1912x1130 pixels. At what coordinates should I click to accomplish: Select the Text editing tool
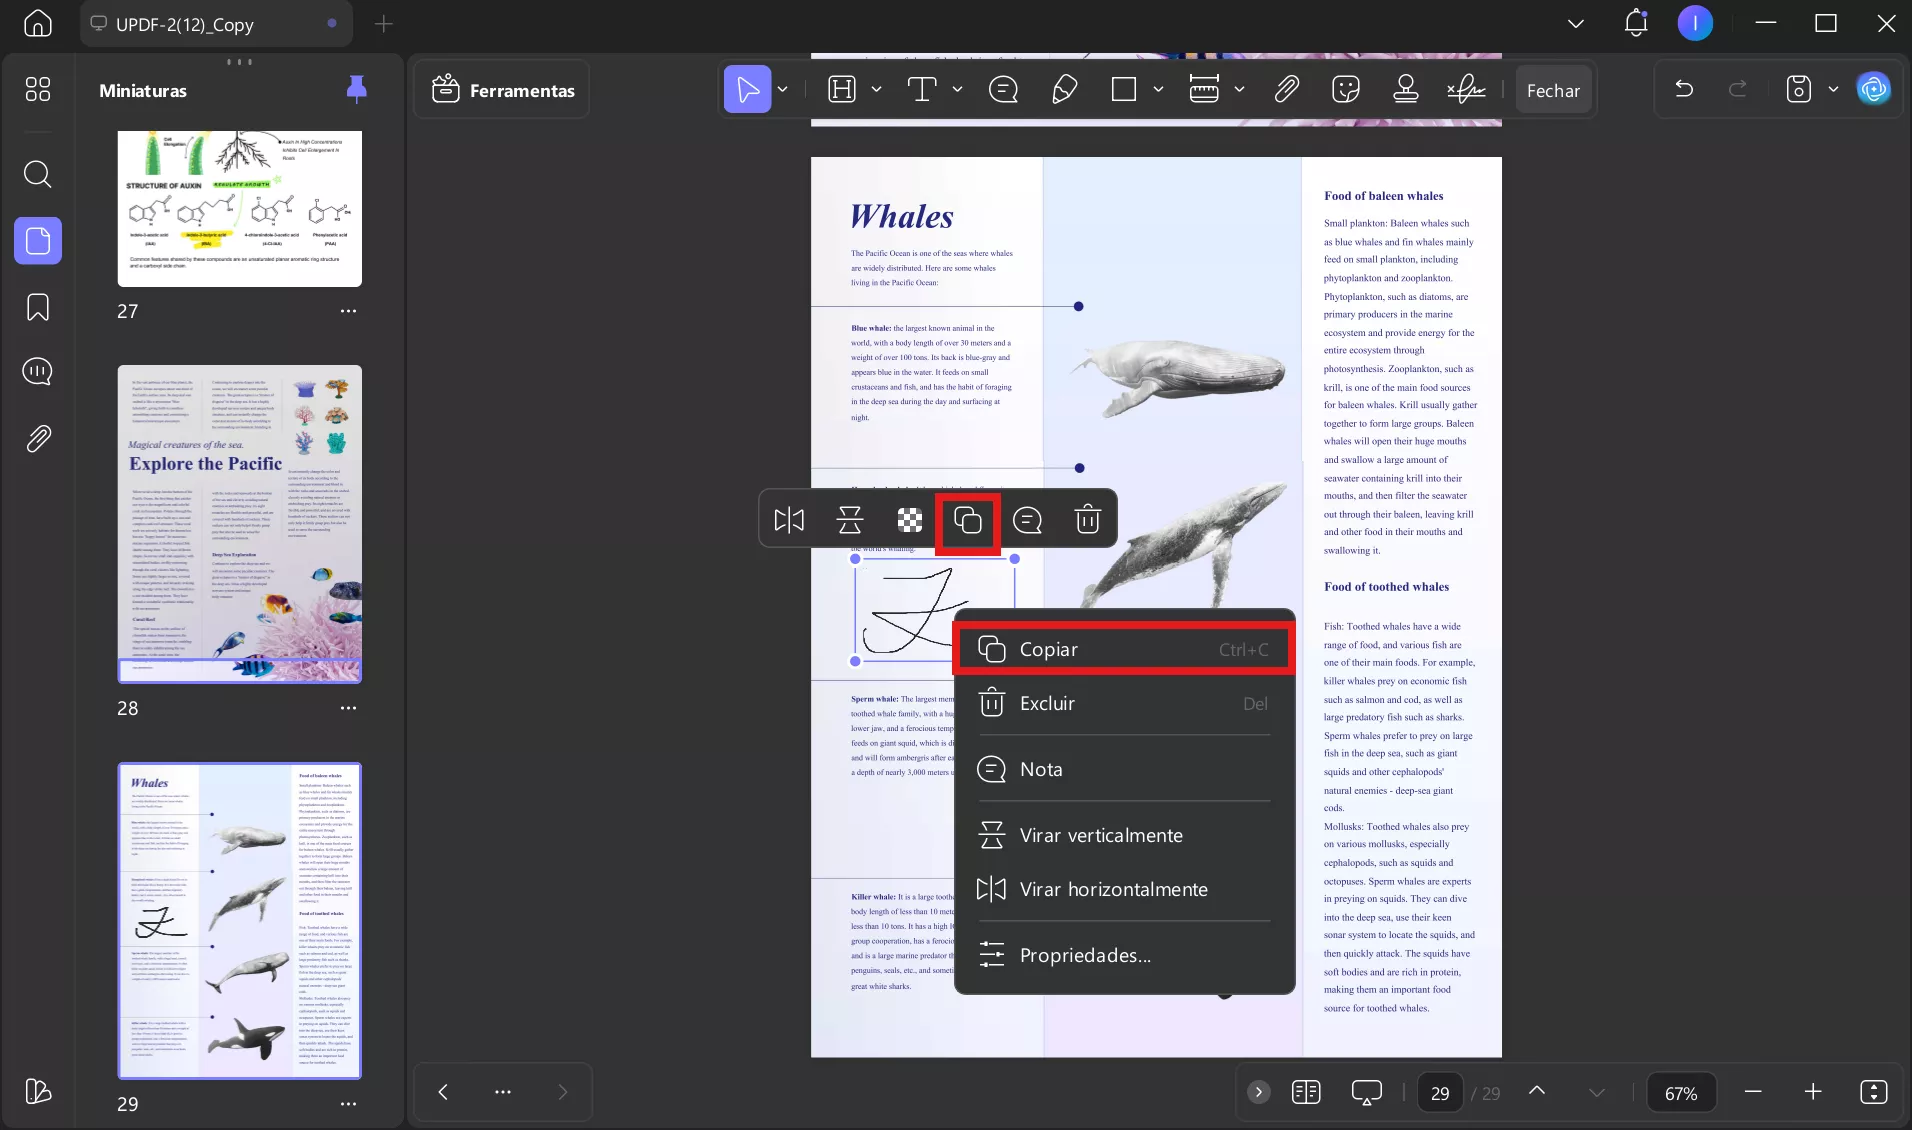pyautogui.click(x=923, y=89)
